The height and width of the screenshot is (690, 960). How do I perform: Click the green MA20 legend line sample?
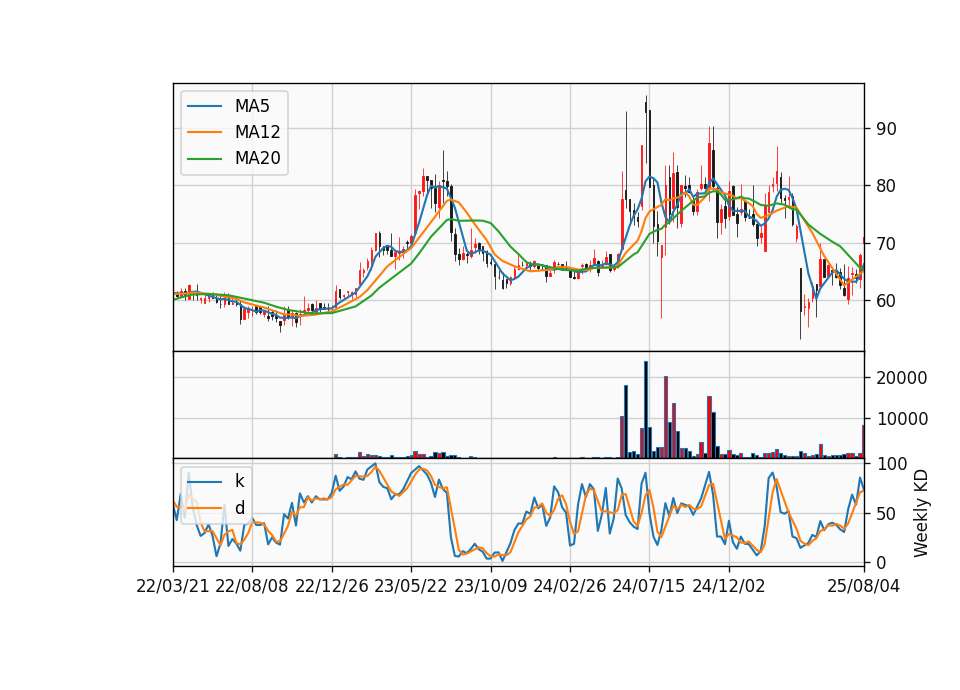(x=204, y=159)
